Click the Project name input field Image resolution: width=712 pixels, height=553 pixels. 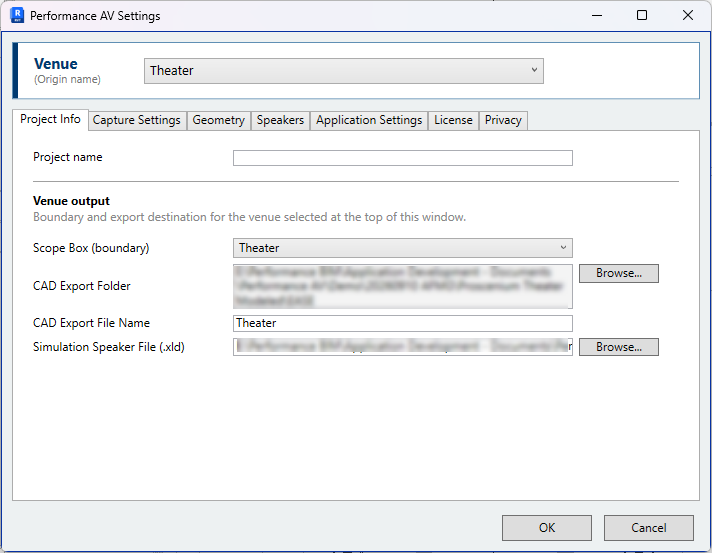click(403, 158)
